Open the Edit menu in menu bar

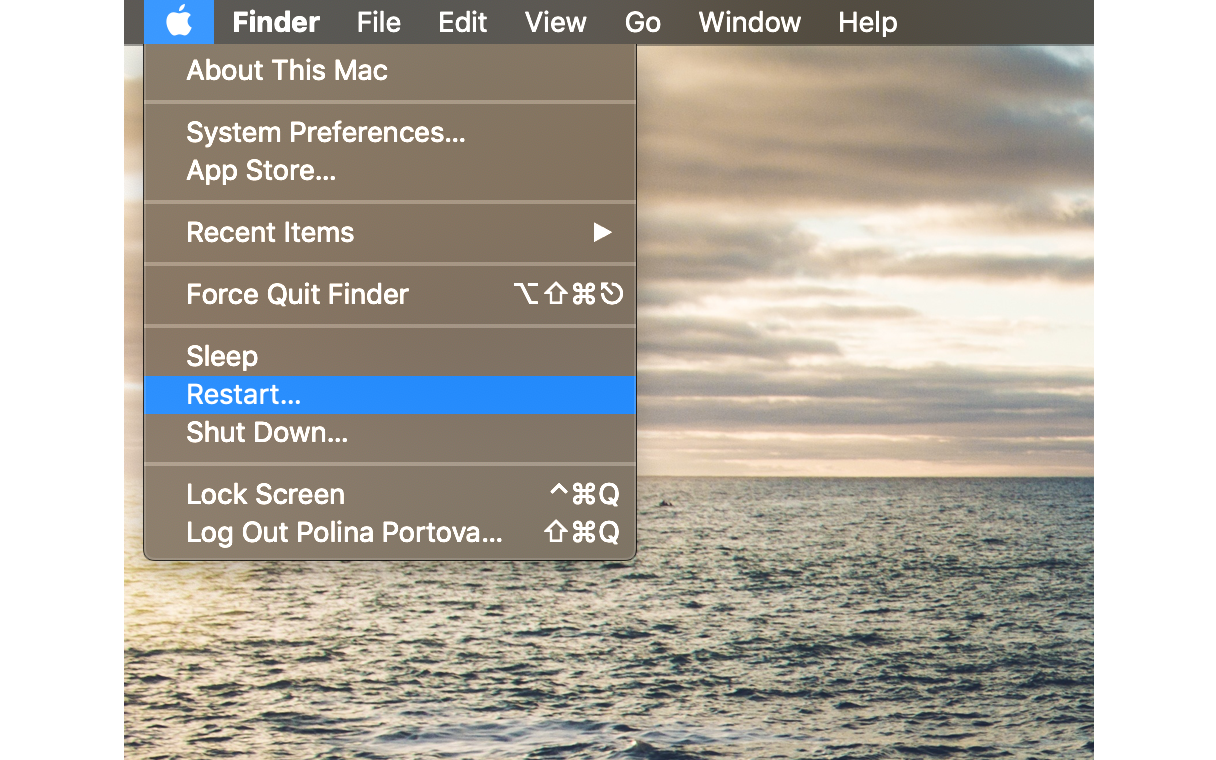463,22
